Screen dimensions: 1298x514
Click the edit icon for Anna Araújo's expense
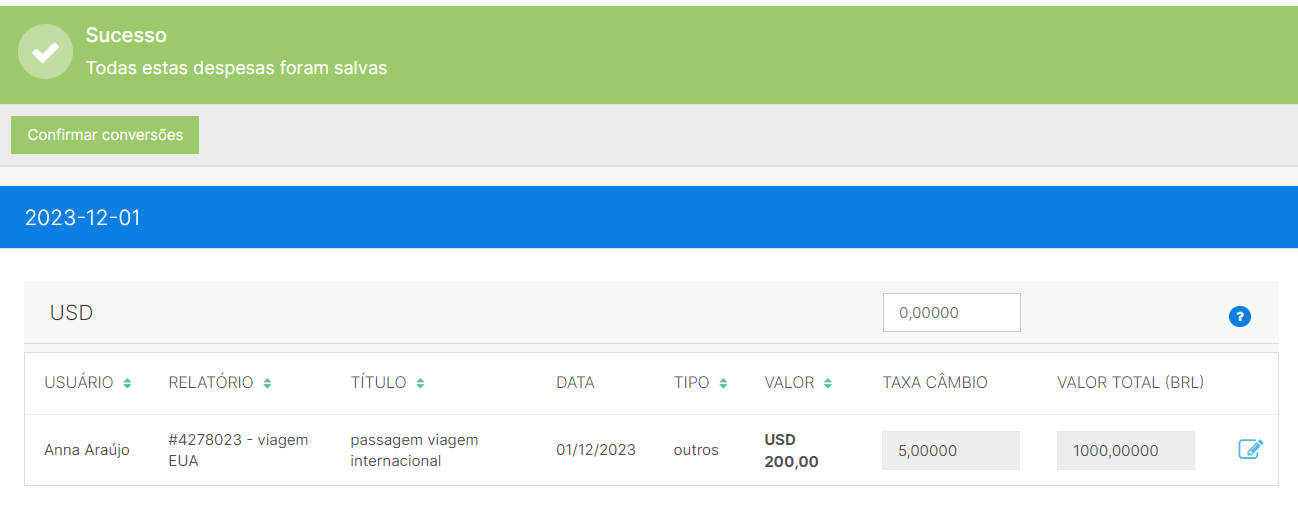[1250, 449]
